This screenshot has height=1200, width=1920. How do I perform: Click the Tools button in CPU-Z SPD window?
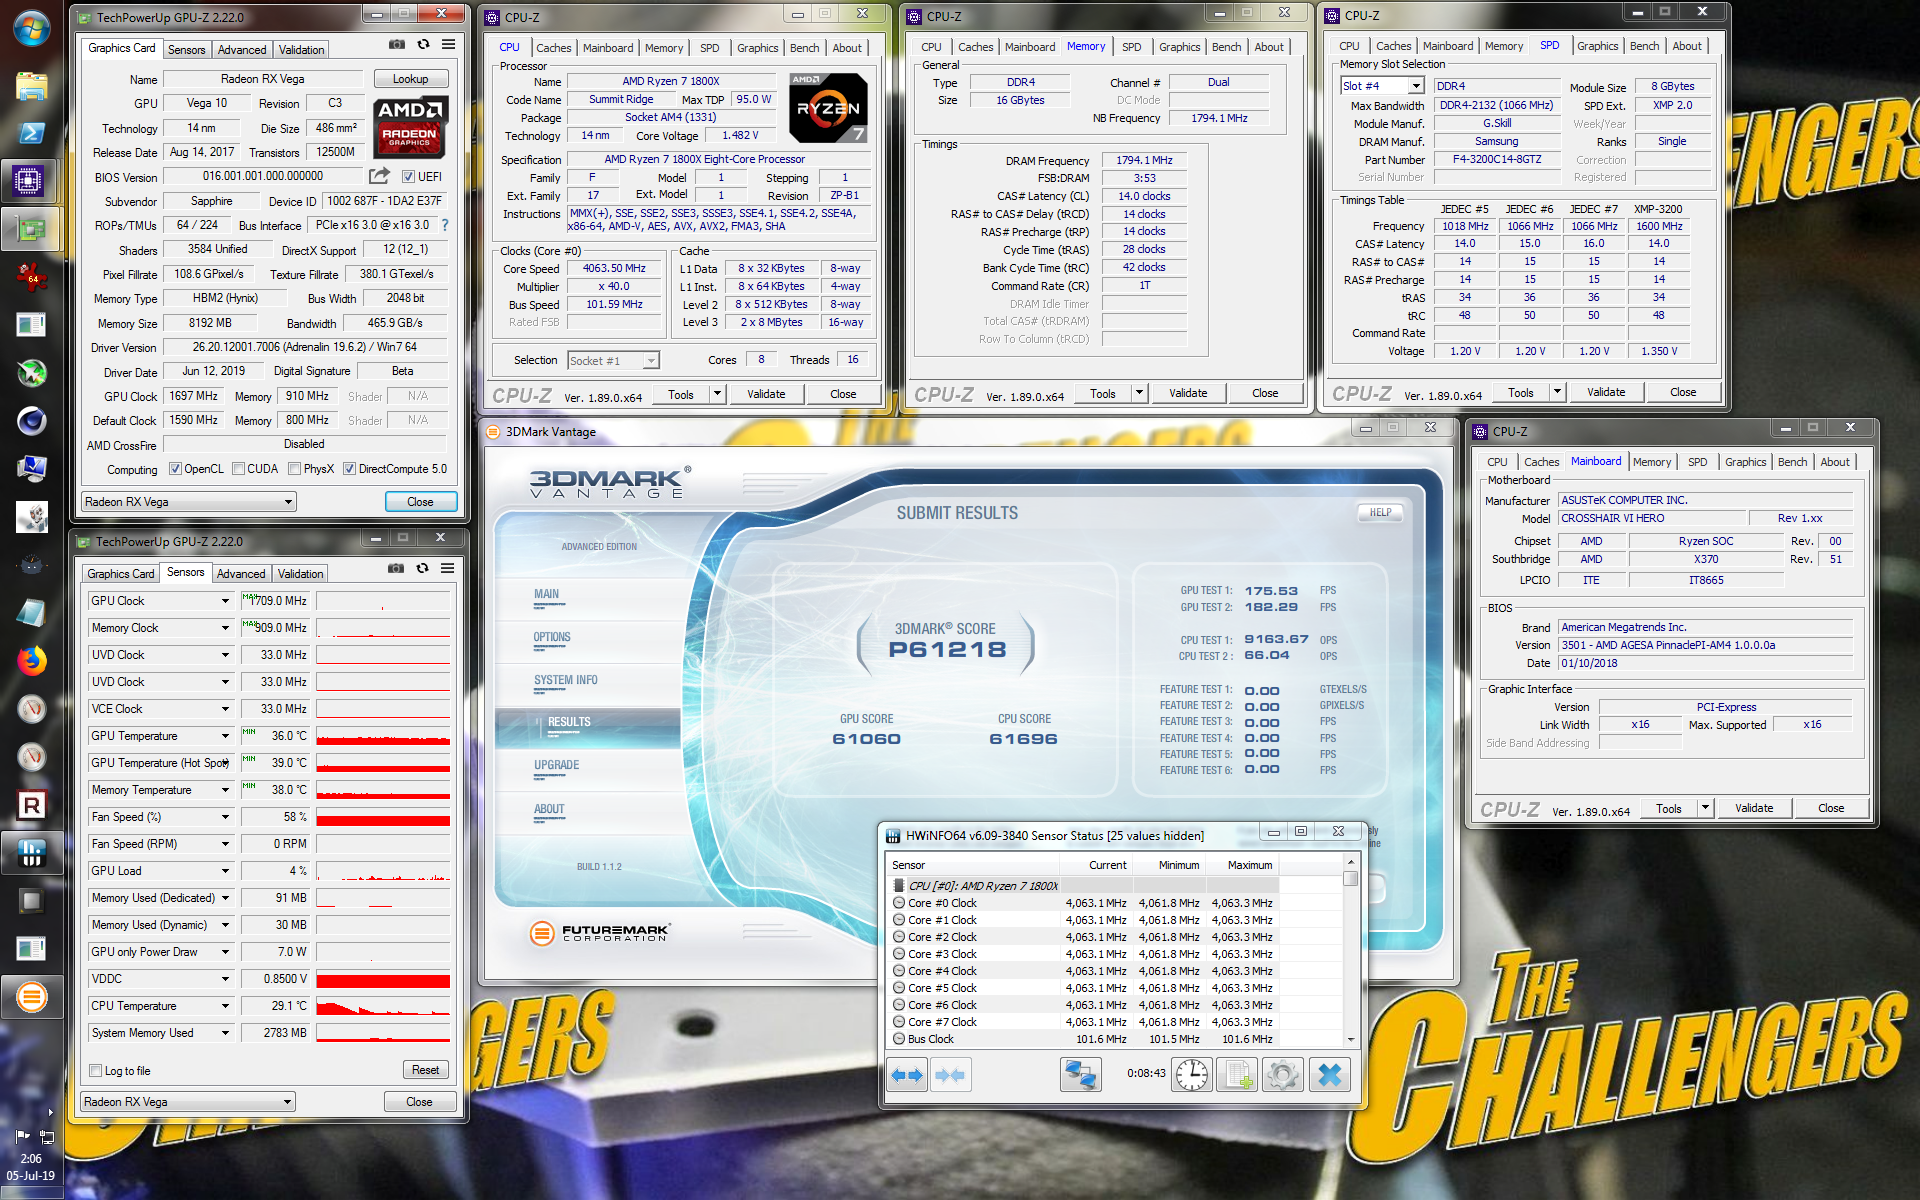pyautogui.click(x=1520, y=393)
